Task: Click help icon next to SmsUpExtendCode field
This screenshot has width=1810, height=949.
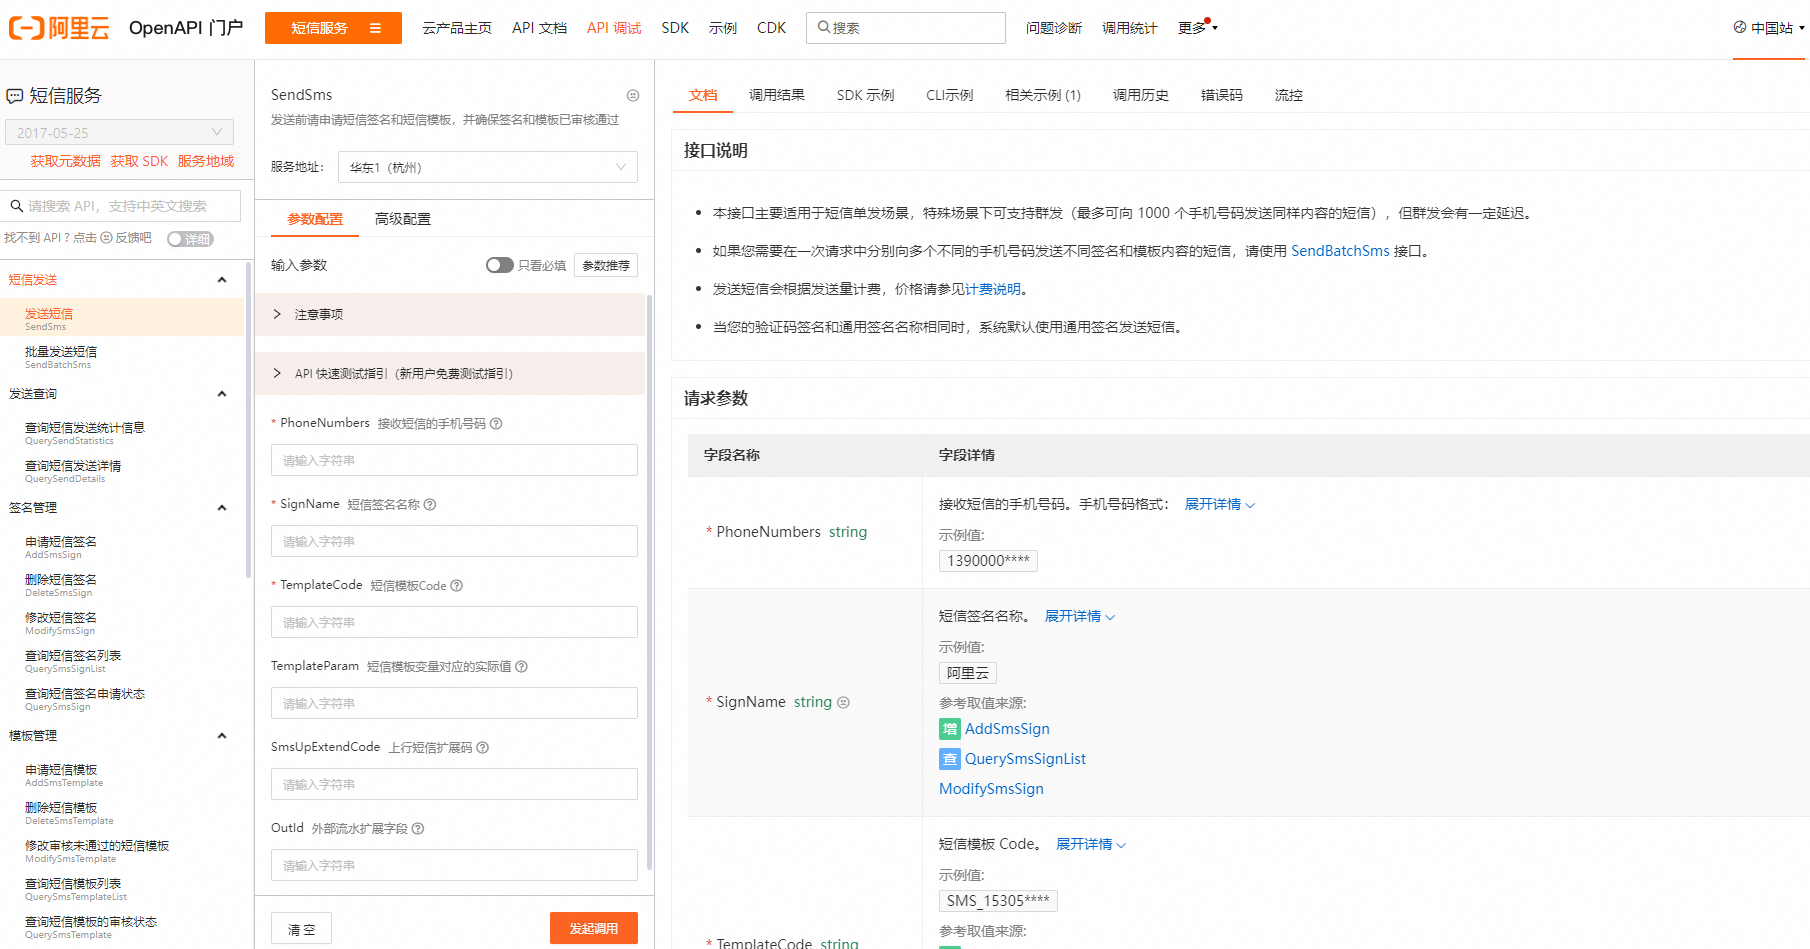Action: pos(483,748)
